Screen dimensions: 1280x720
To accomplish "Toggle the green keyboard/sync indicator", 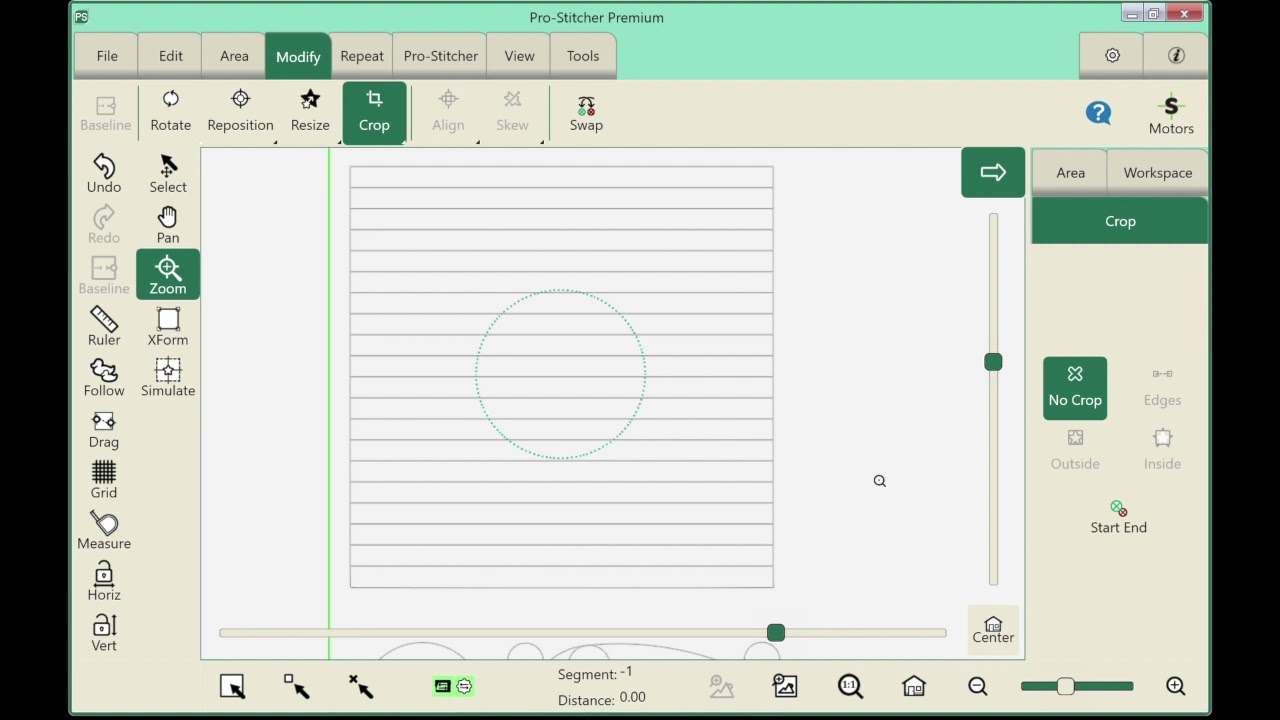I will (x=453, y=686).
